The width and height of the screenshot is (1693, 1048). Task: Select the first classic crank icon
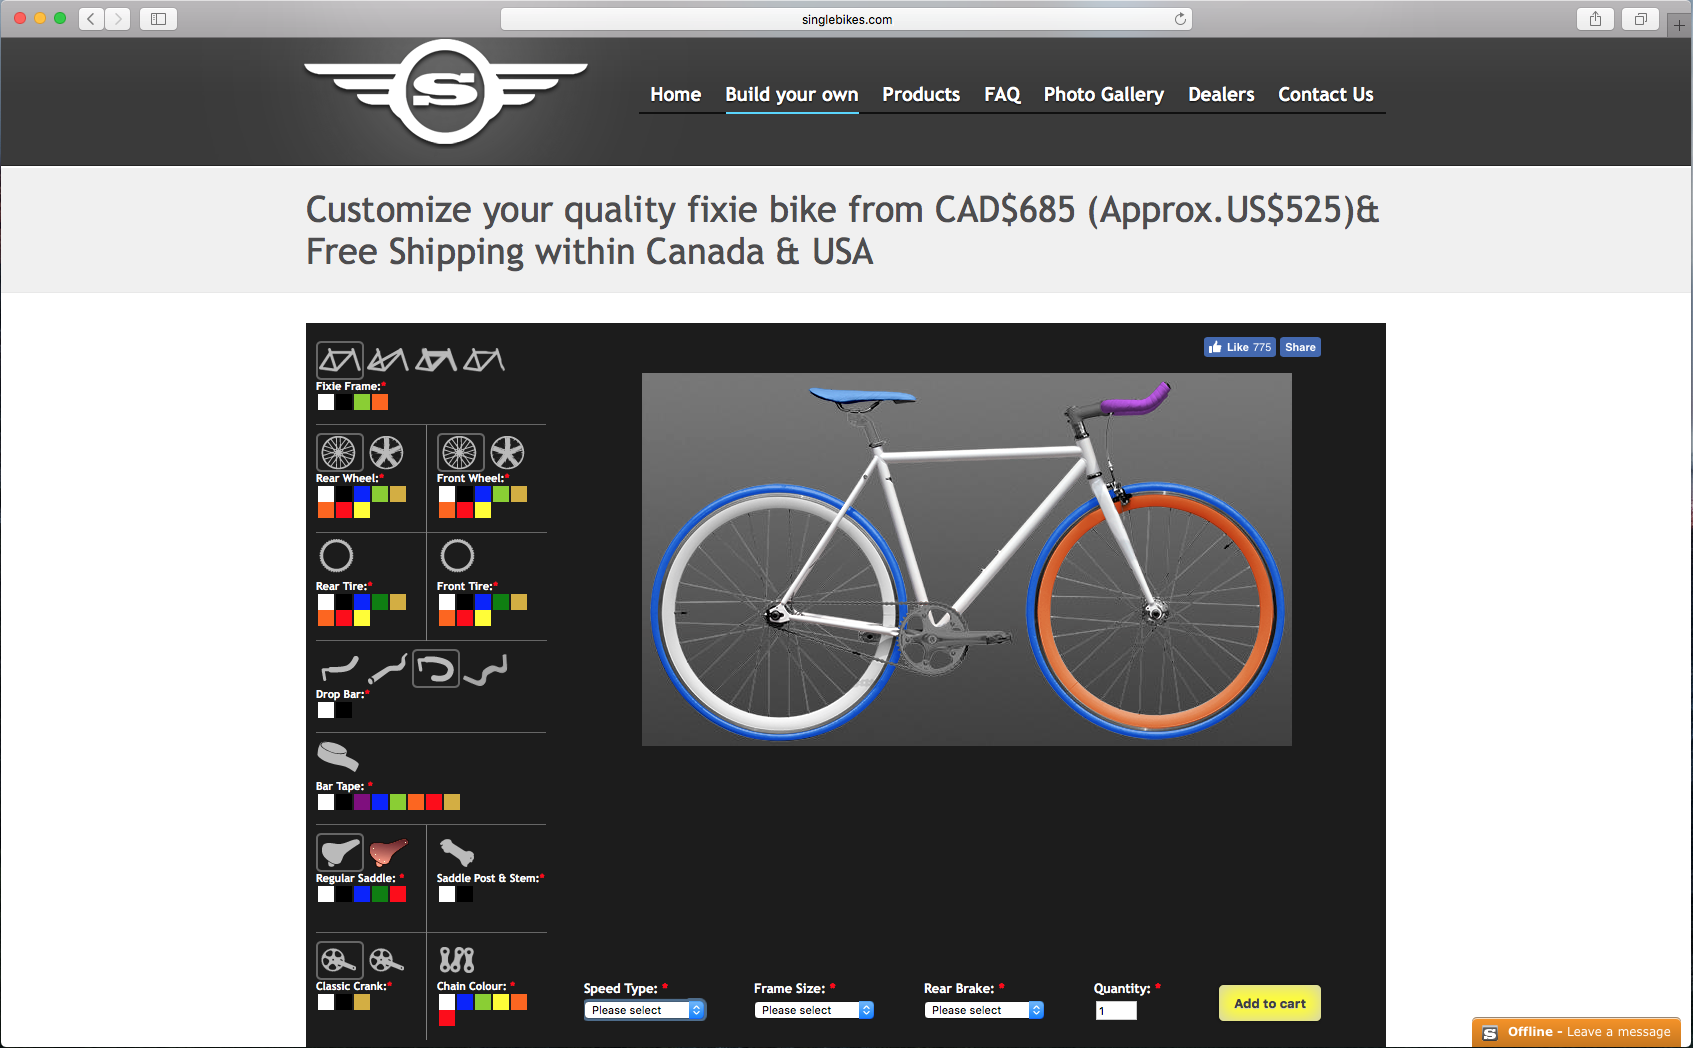click(339, 960)
